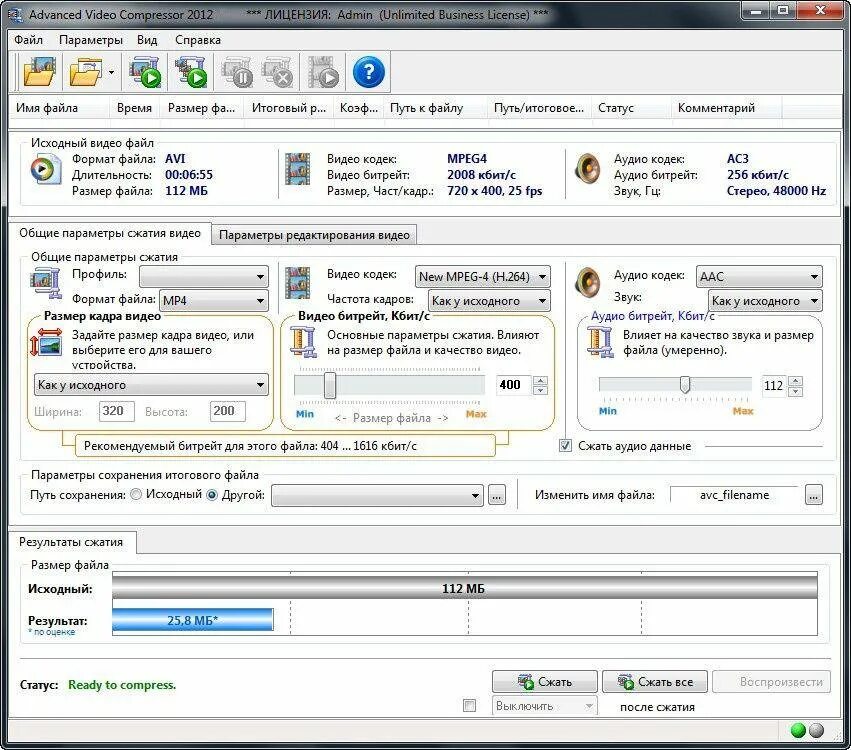The image size is (851, 750).
Task: Select Исходный save path radio
Action: [x=136, y=494]
